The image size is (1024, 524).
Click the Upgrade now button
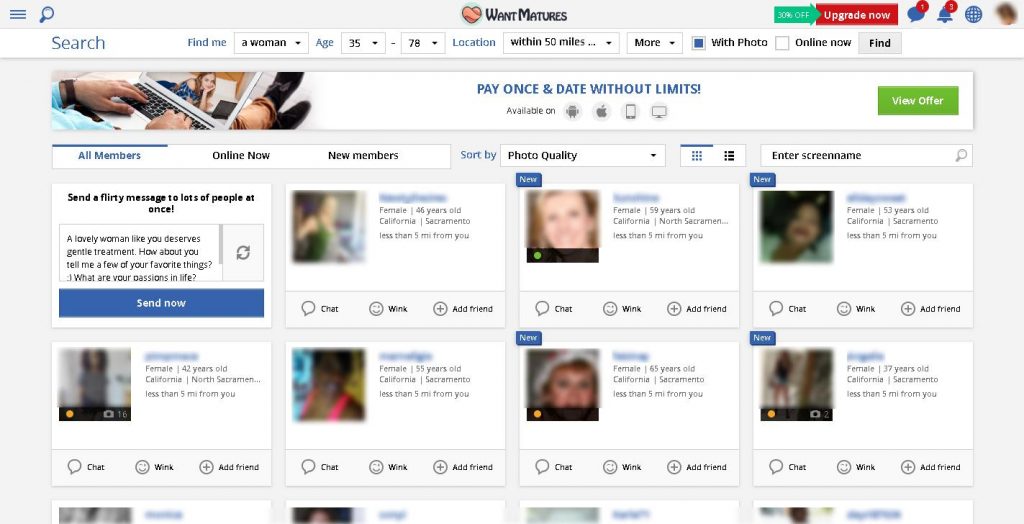coord(857,15)
